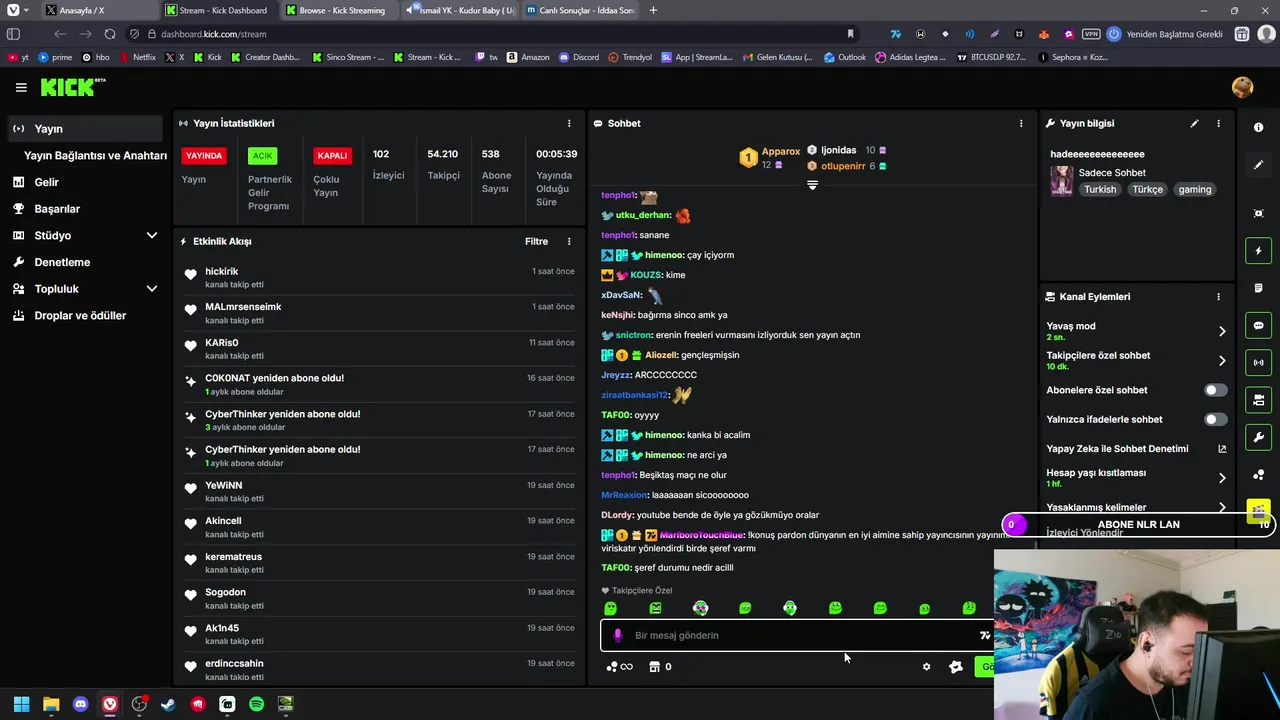1280x720 pixels.
Task: Open chat settings gear icon
Action: click(926, 667)
